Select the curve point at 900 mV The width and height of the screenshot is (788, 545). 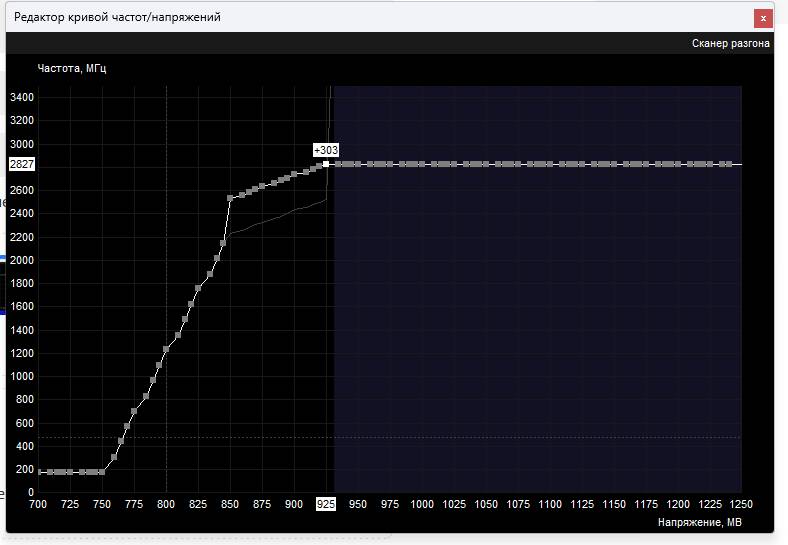coord(294,174)
